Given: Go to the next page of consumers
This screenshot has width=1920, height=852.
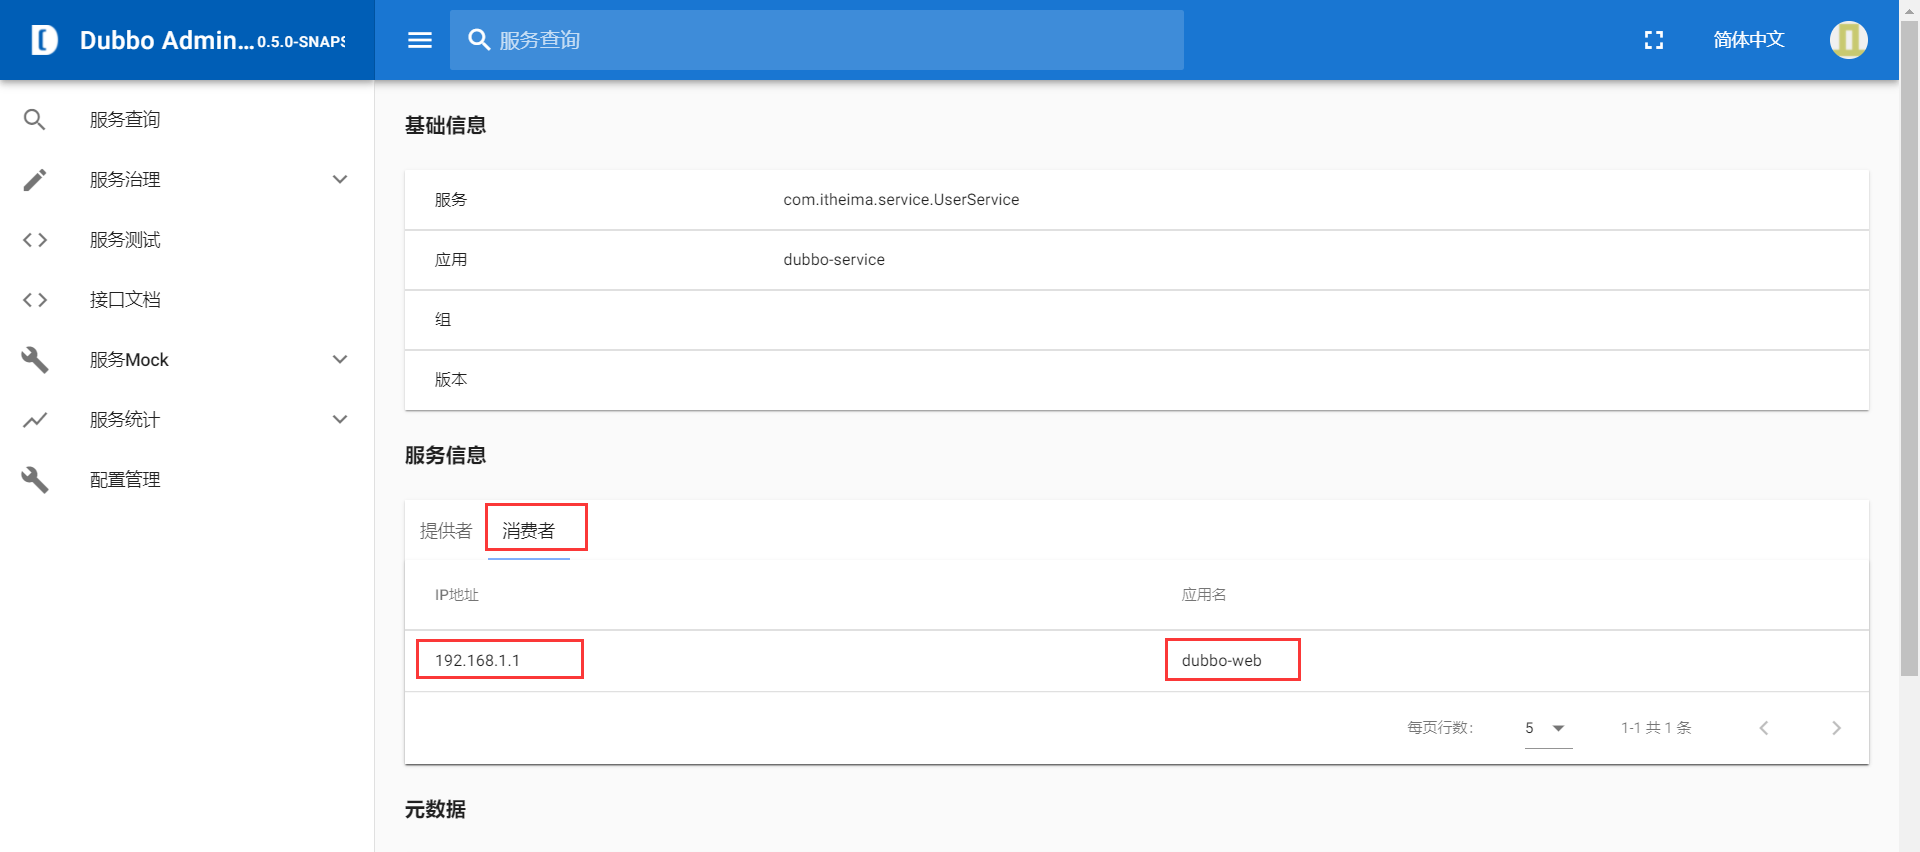Looking at the screenshot, I should click(1836, 728).
